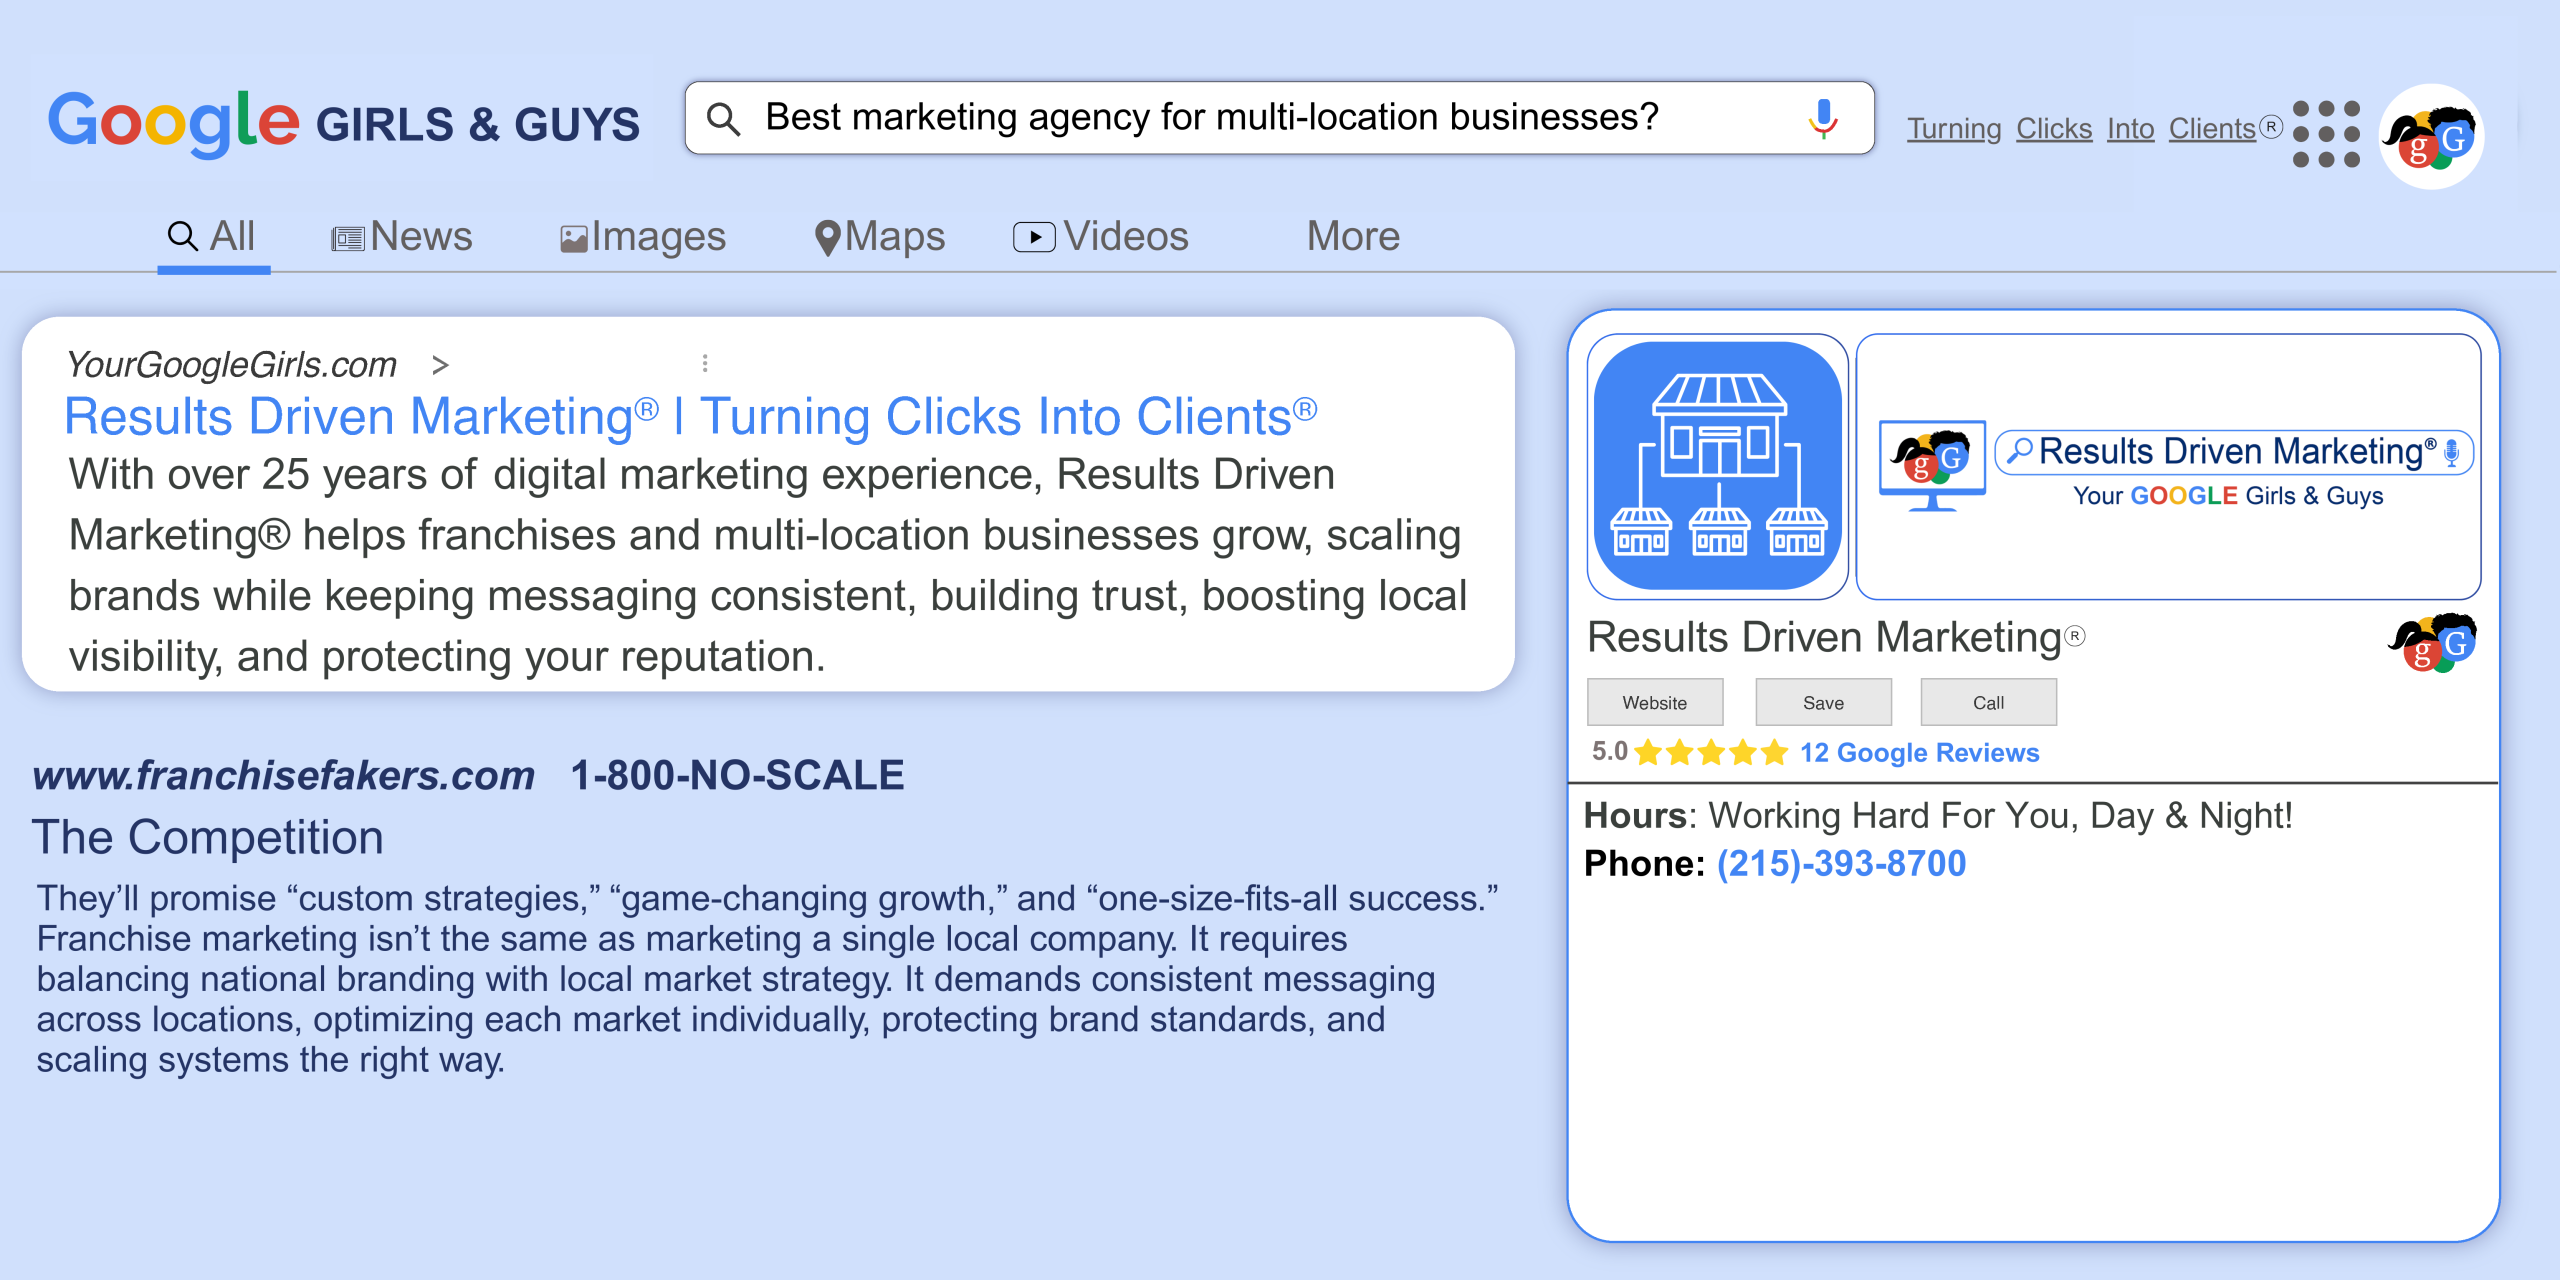Click the small microphone in the Results Driven Marketing pill
Image resolution: width=2560 pixels, height=1280 pixels.
(x=2451, y=453)
